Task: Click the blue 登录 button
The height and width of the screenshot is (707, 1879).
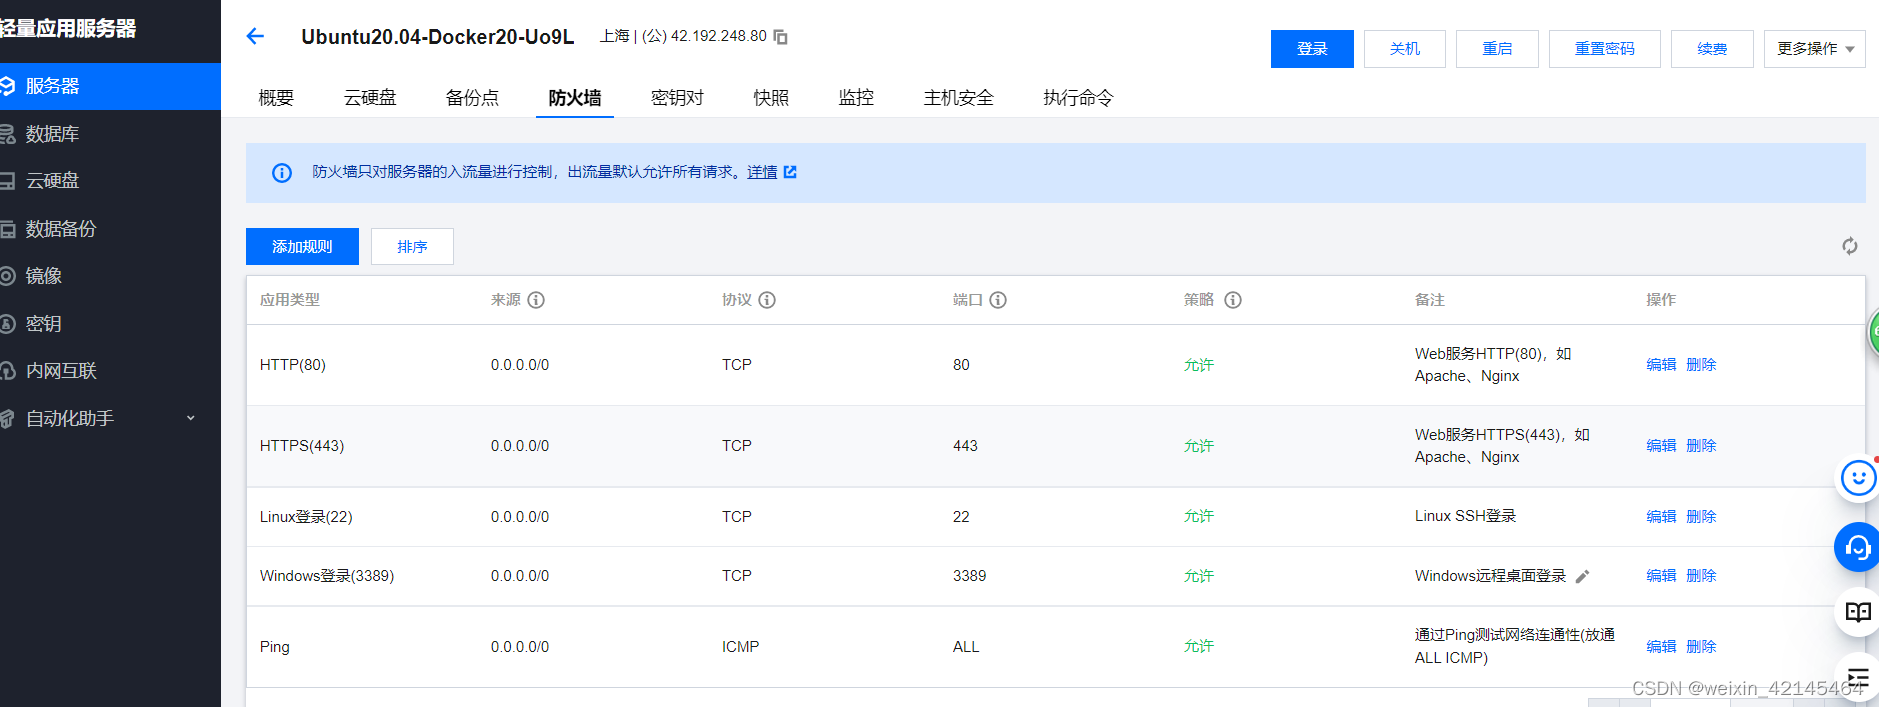Action: point(1312,49)
